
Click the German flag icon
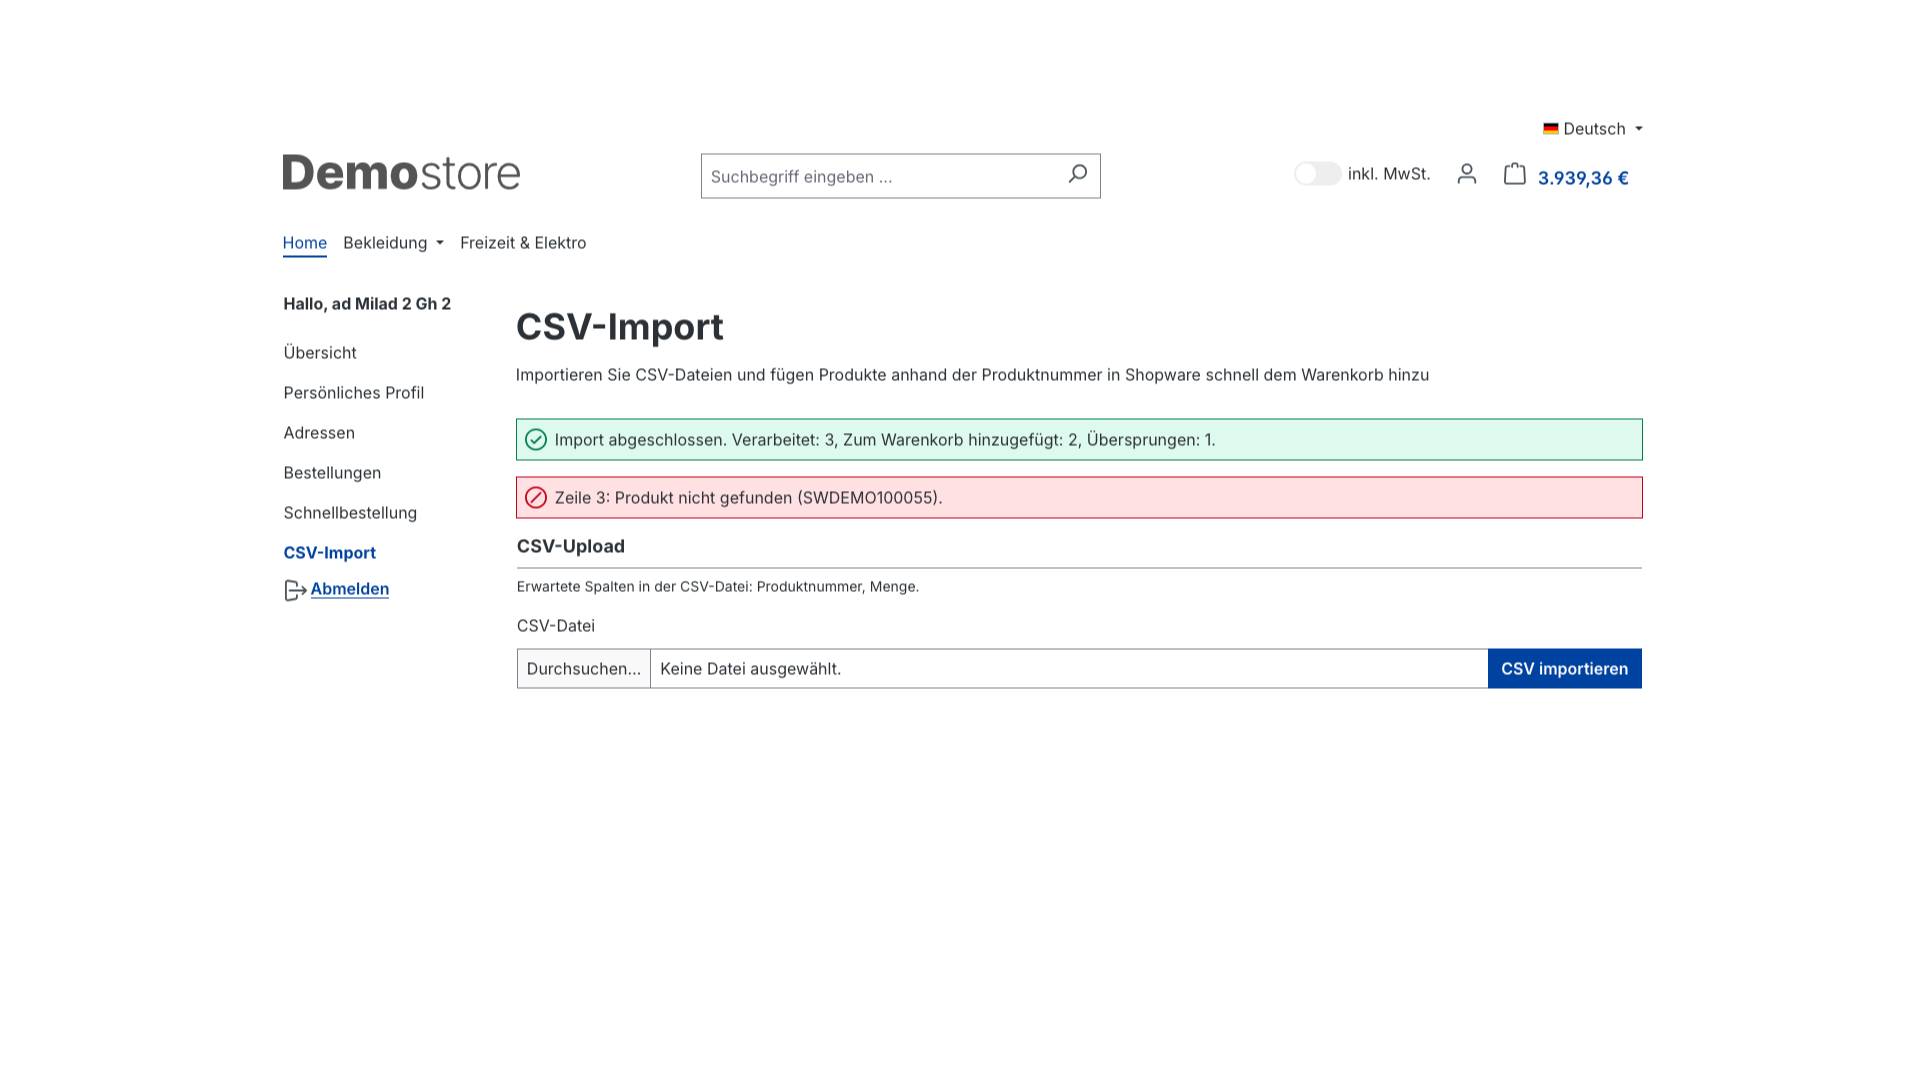[x=1550, y=129]
